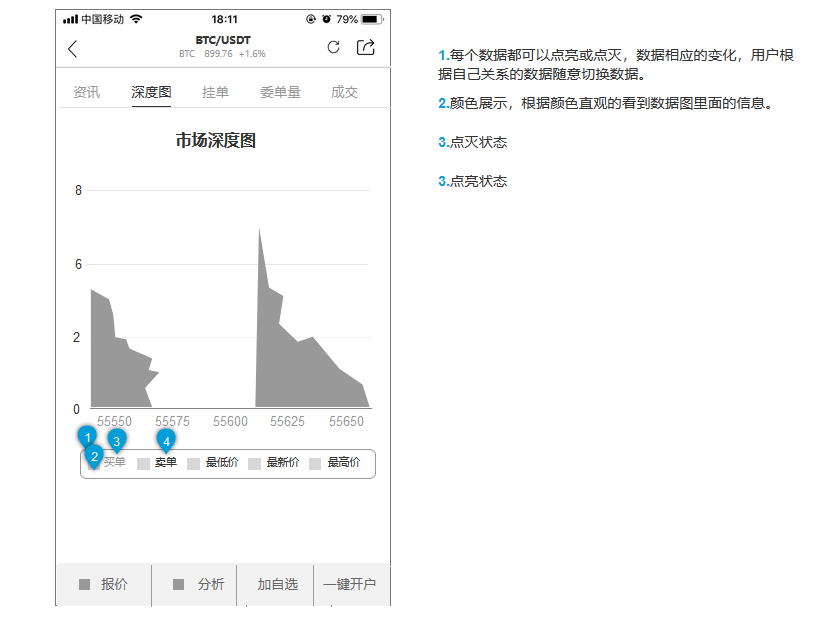Tap the 一键开户 button
The height and width of the screenshot is (635, 837).
[352, 584]
